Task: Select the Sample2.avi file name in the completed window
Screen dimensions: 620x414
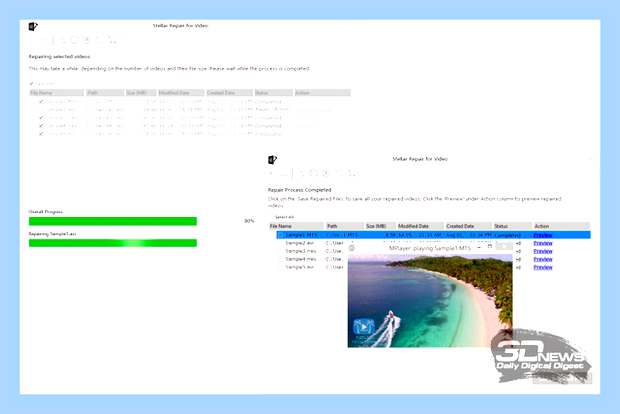Action: pos(299,243)
